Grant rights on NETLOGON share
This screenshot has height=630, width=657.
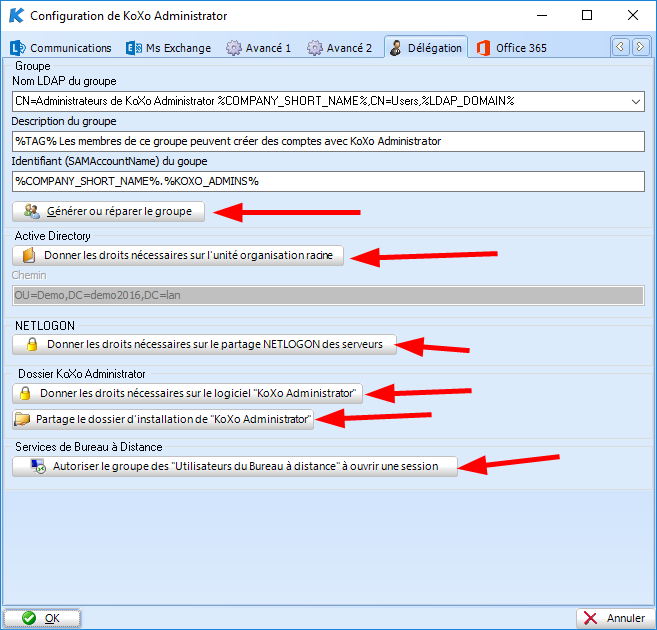pyautogui.click(x=204, y=344)
